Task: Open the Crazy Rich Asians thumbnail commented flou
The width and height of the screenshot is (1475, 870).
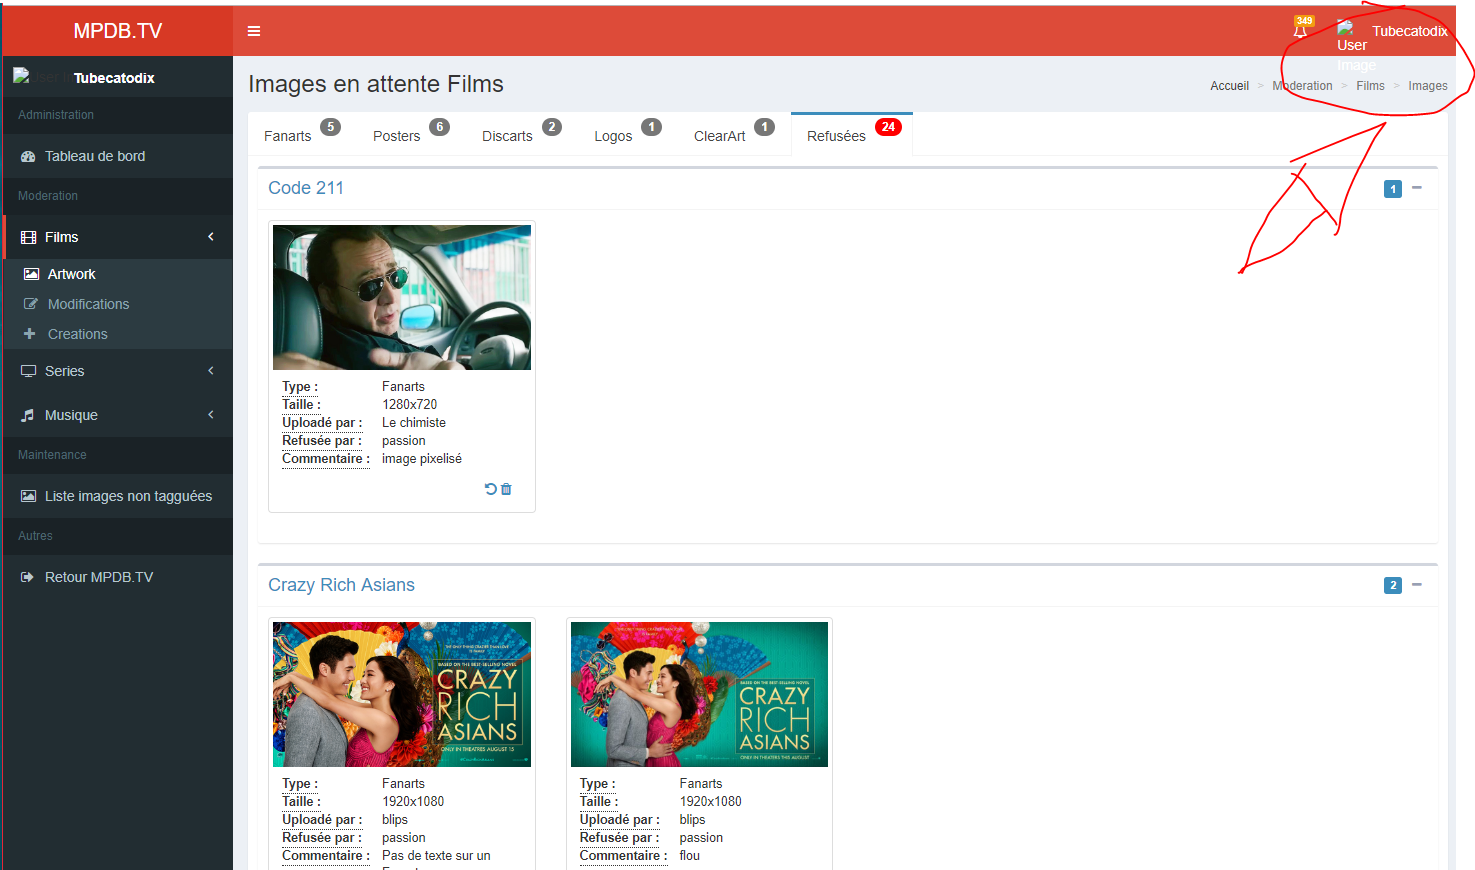Action: 699,694
